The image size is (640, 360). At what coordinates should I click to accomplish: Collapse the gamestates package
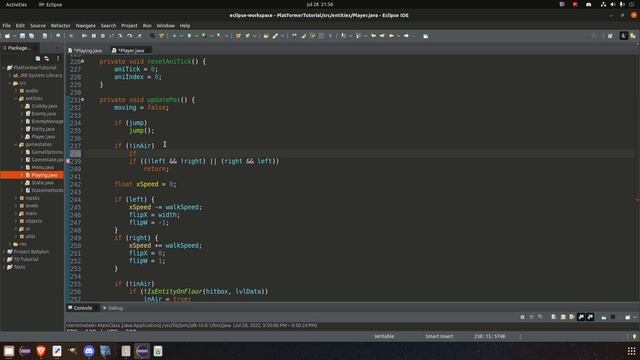click(16, 144)
